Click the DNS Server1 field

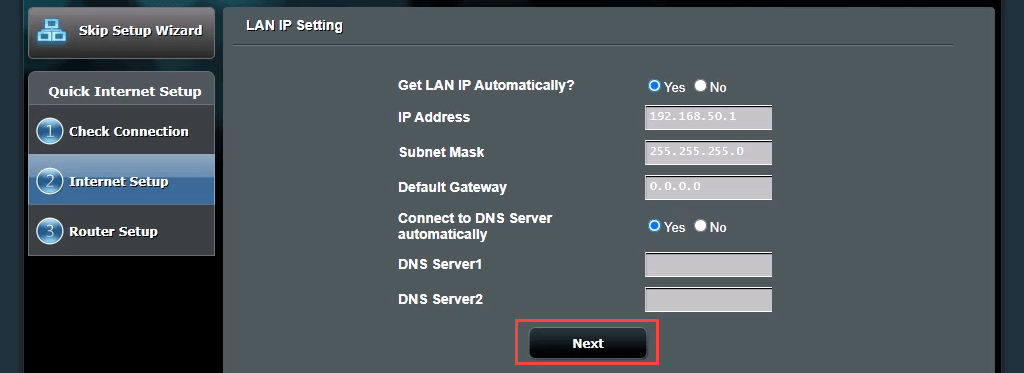(x=709, y=265)
